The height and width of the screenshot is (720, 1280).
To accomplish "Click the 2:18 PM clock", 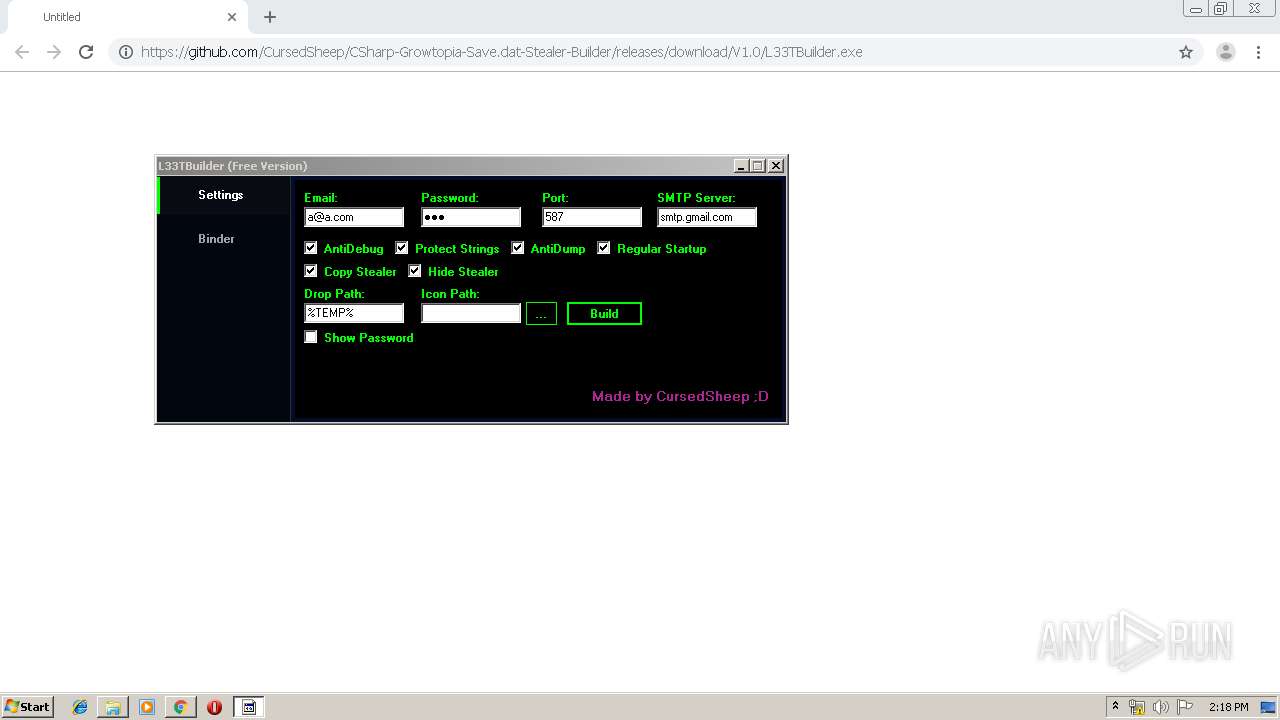I will pyautogui.click(x=1228, y=707).
